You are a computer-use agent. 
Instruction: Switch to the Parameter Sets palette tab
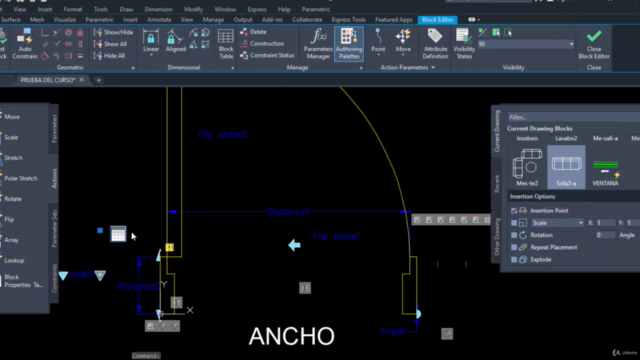[x=54, y=229]
